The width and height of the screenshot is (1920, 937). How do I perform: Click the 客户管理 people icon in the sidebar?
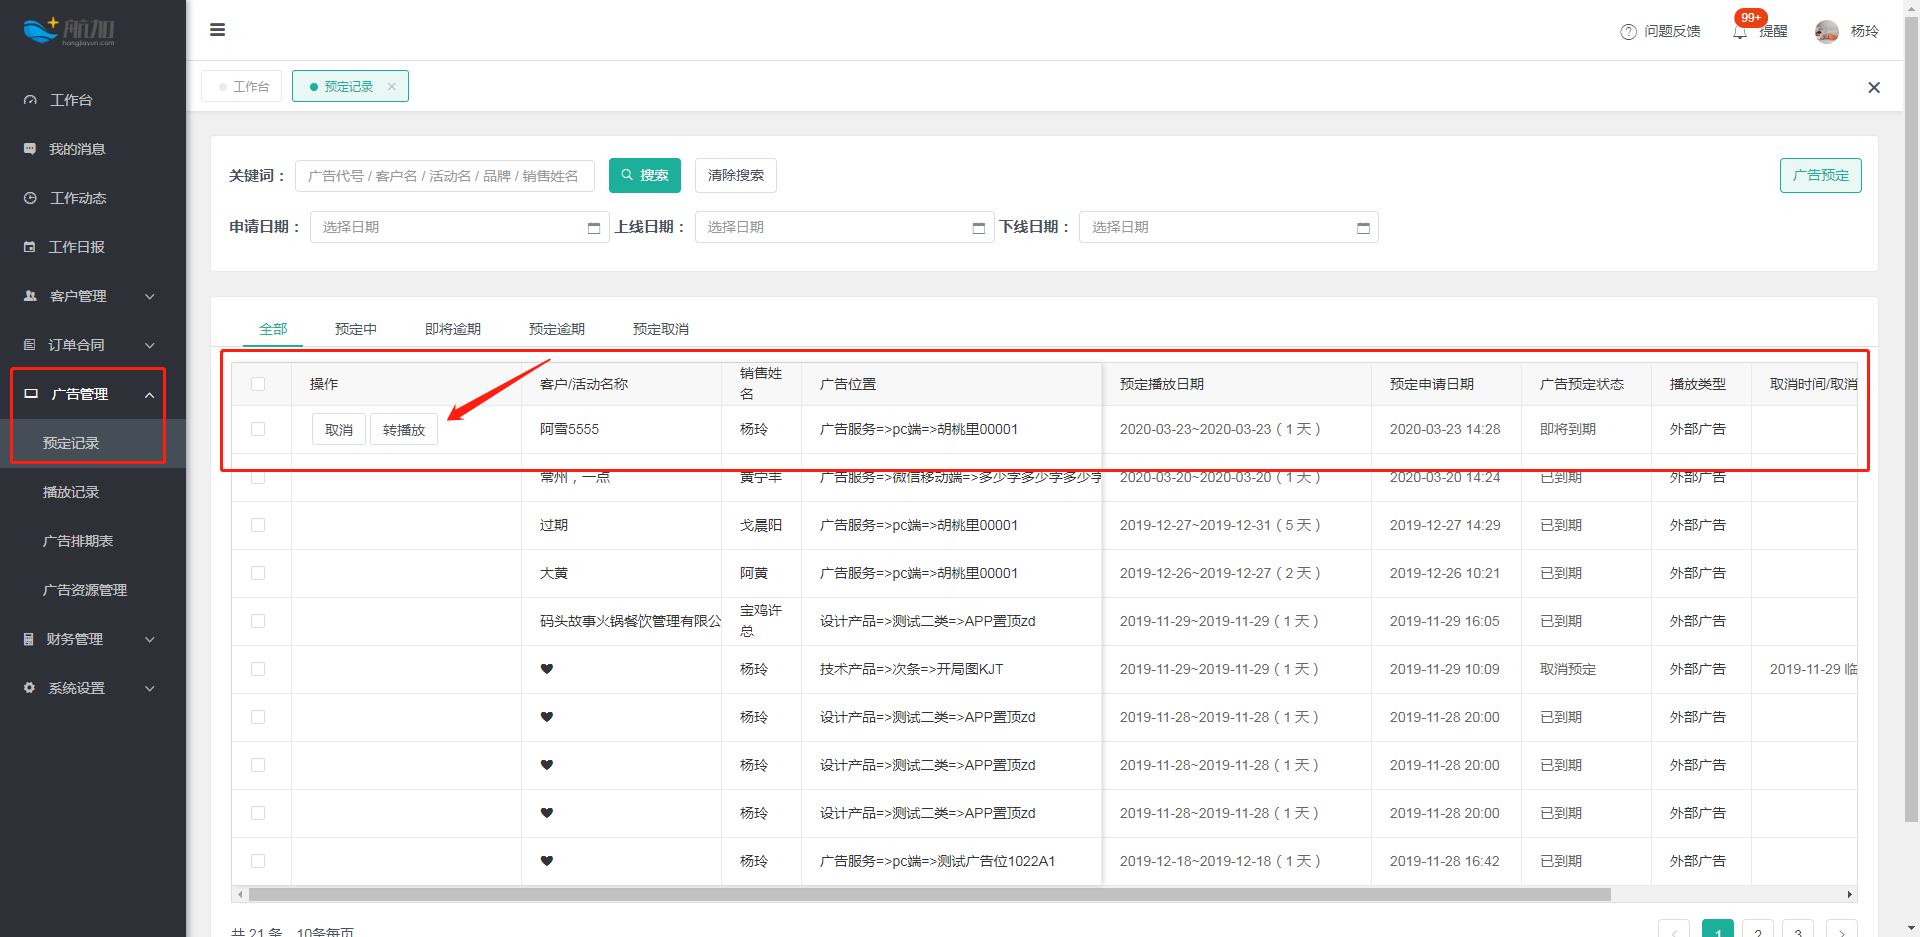click(30, 296)
